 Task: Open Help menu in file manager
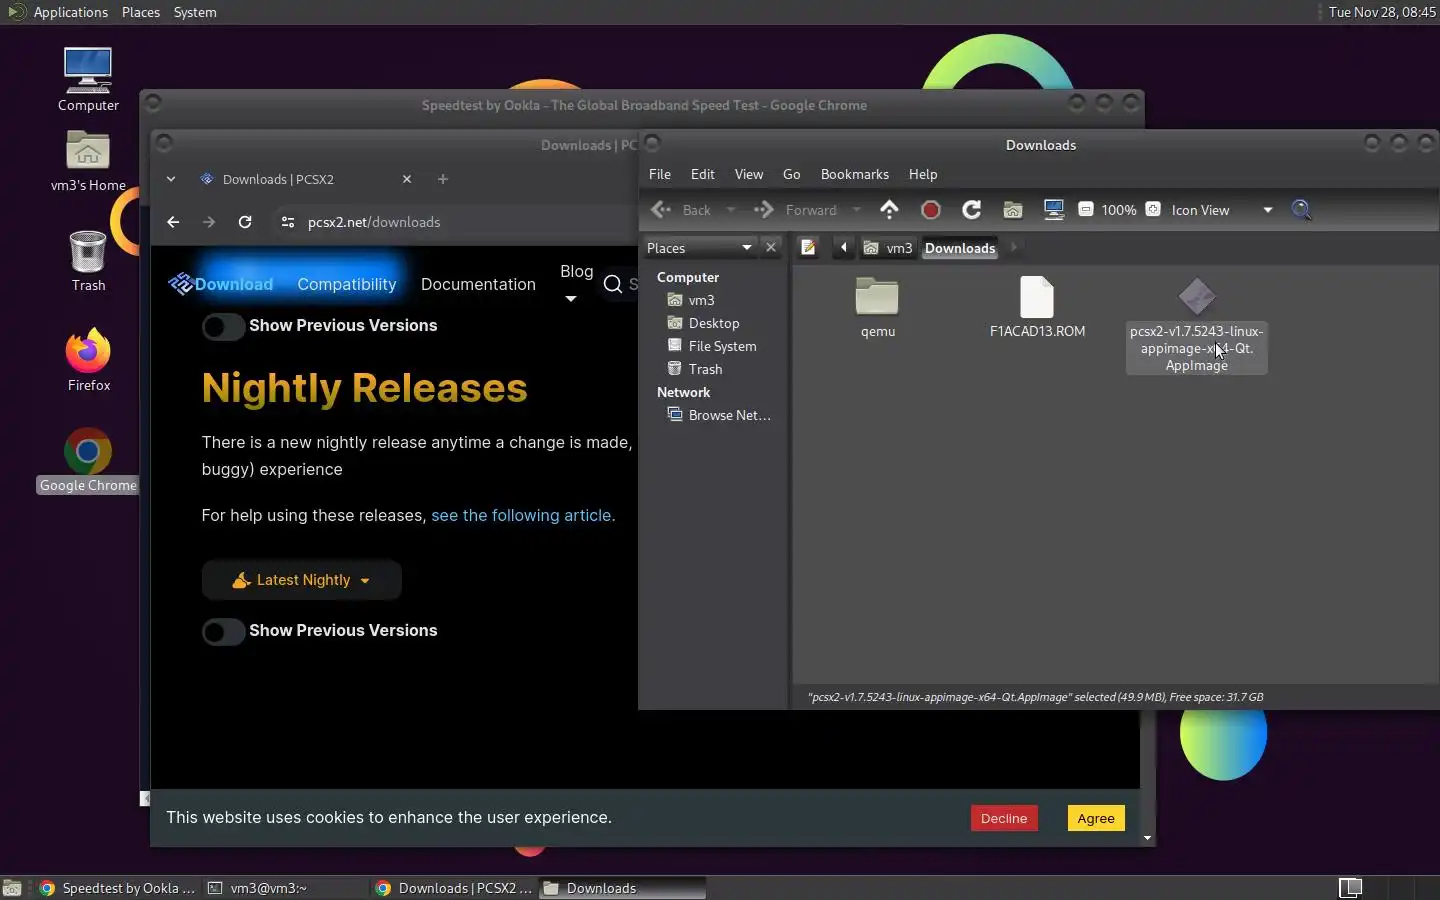click(x=922, y=174)
